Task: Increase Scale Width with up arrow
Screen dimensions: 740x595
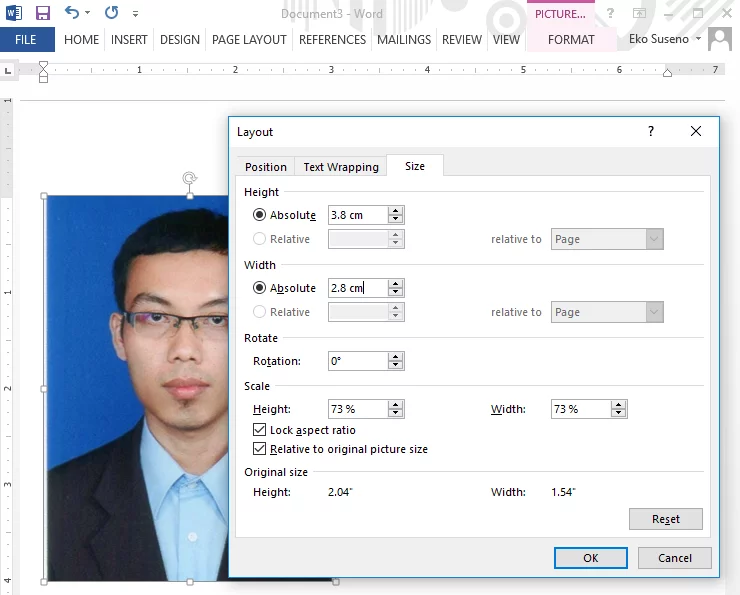Action: coord(618,404)
